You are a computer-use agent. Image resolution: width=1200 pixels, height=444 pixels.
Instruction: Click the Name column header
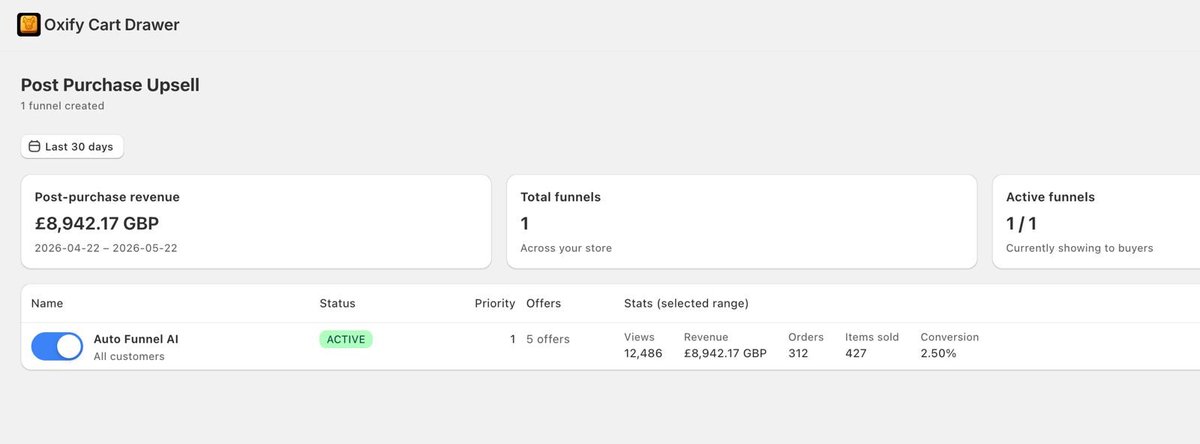[47, 303]
